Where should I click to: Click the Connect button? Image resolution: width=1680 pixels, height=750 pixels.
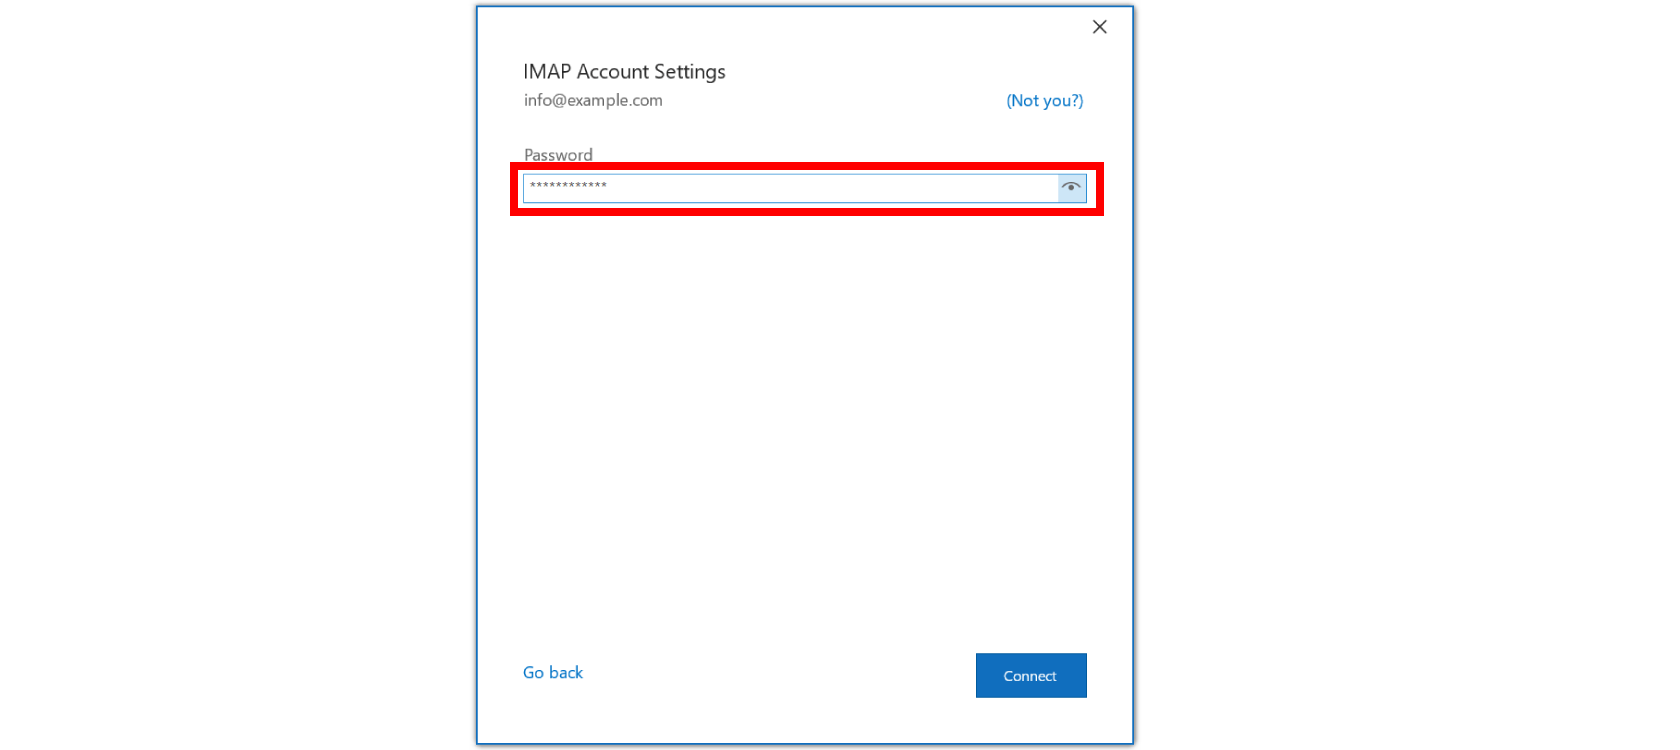(x=1031, y=676)
